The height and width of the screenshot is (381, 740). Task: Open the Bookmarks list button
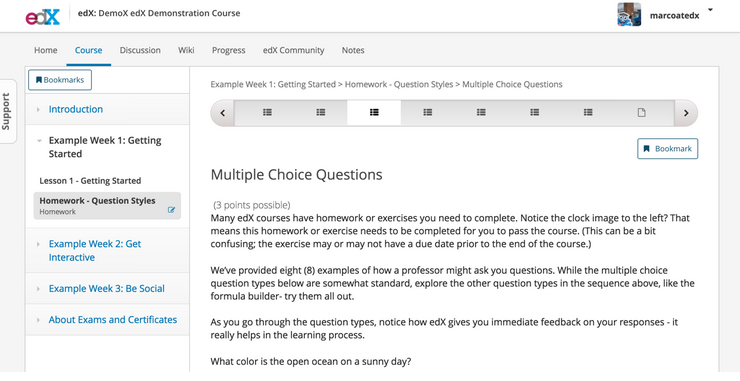[60, 80]
